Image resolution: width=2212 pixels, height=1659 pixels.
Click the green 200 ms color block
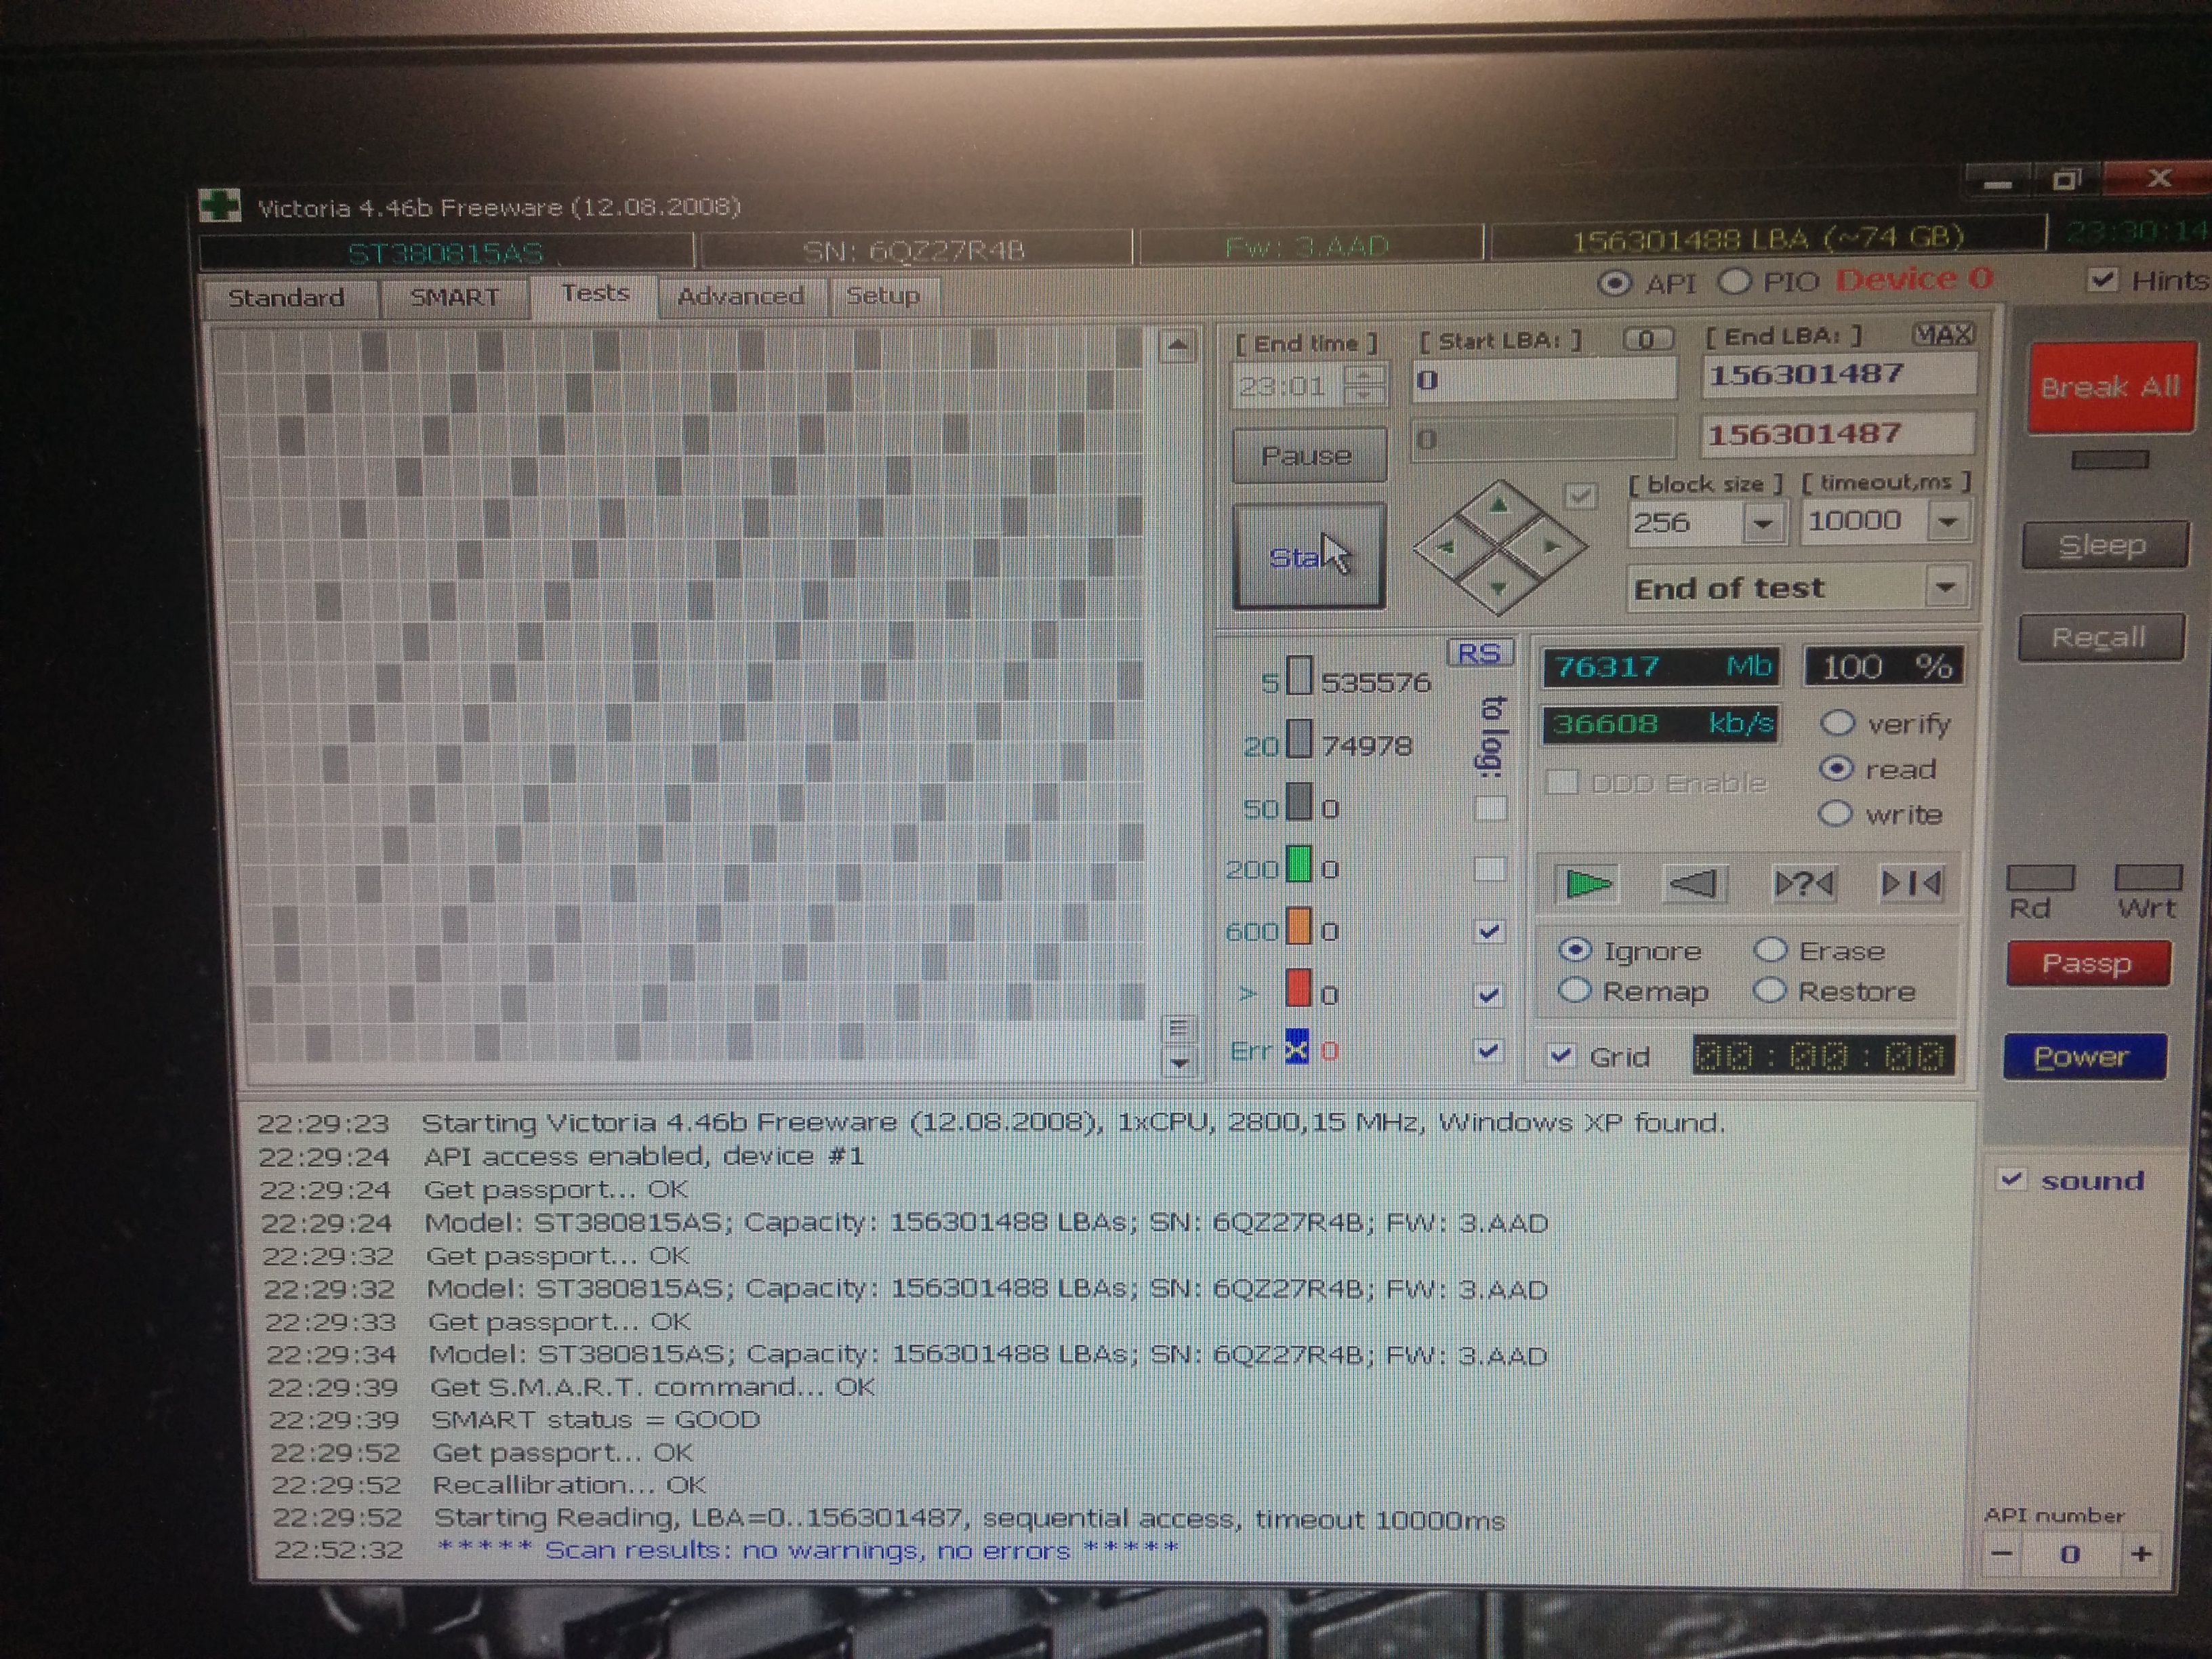pyautogui.click(x=1298, y=865)
